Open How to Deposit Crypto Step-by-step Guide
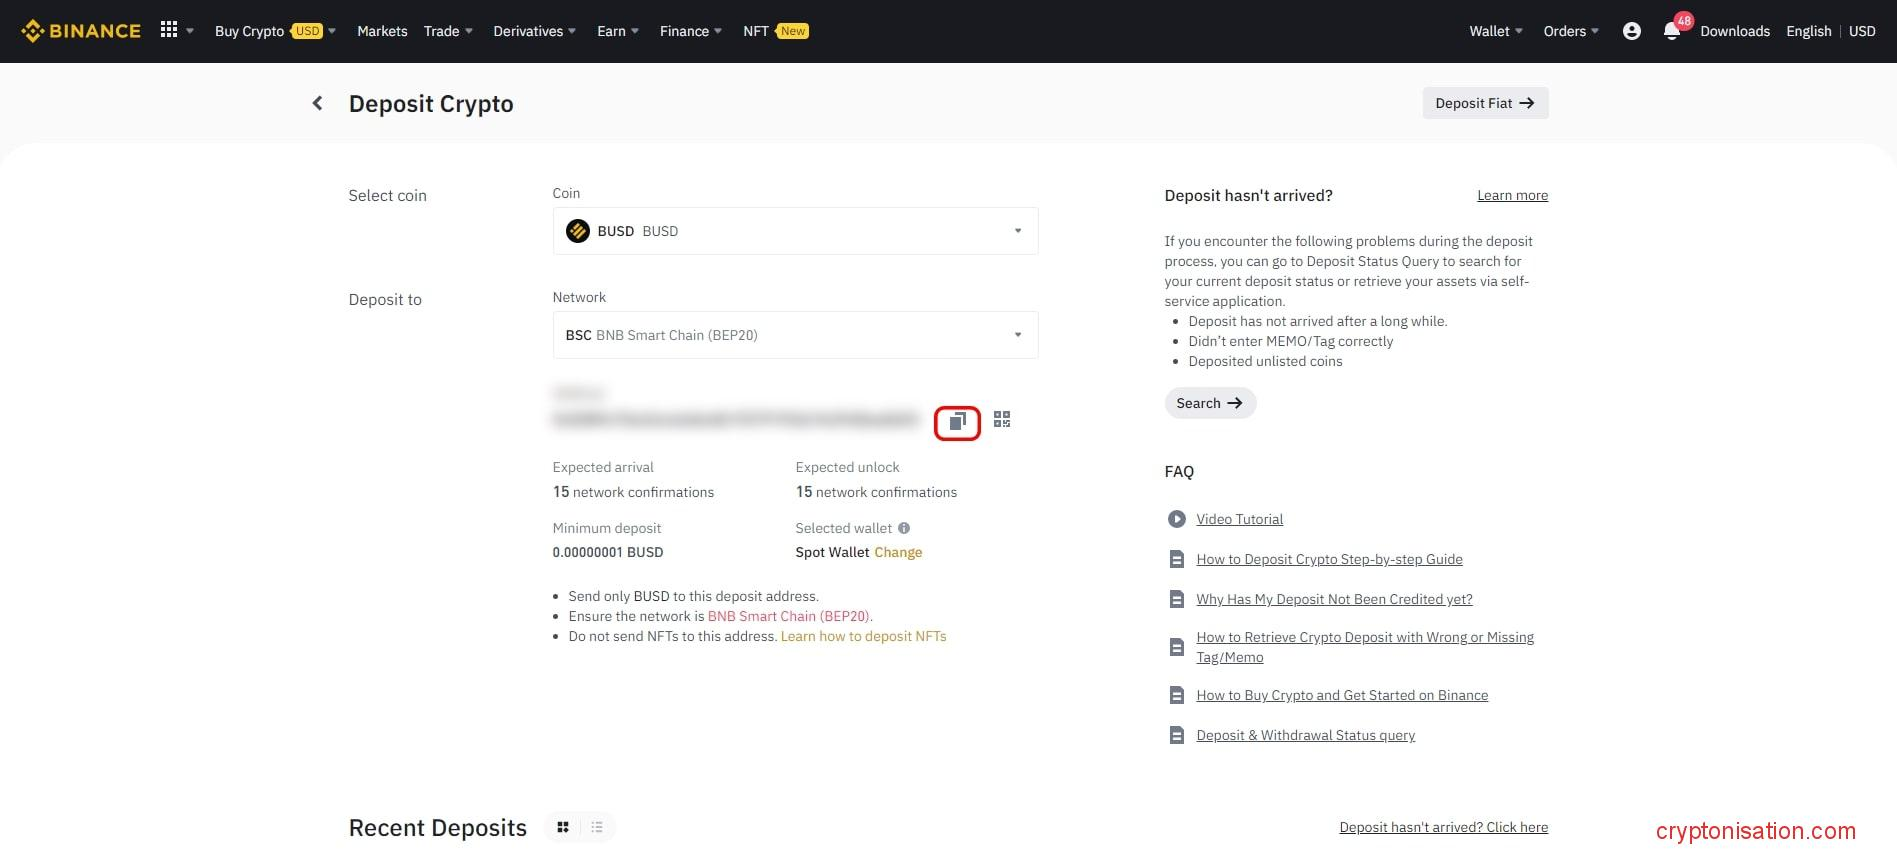The height and width of the screenshot is (862, 1897). click(1329, 559)
